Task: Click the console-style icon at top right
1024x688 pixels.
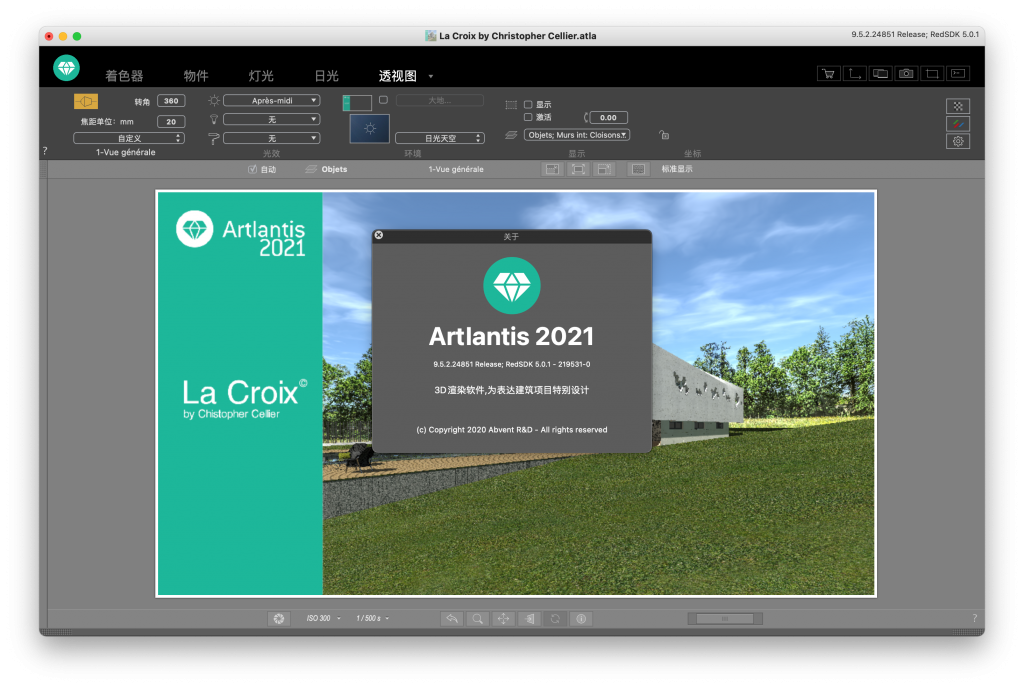Action: tap(958, 73)
